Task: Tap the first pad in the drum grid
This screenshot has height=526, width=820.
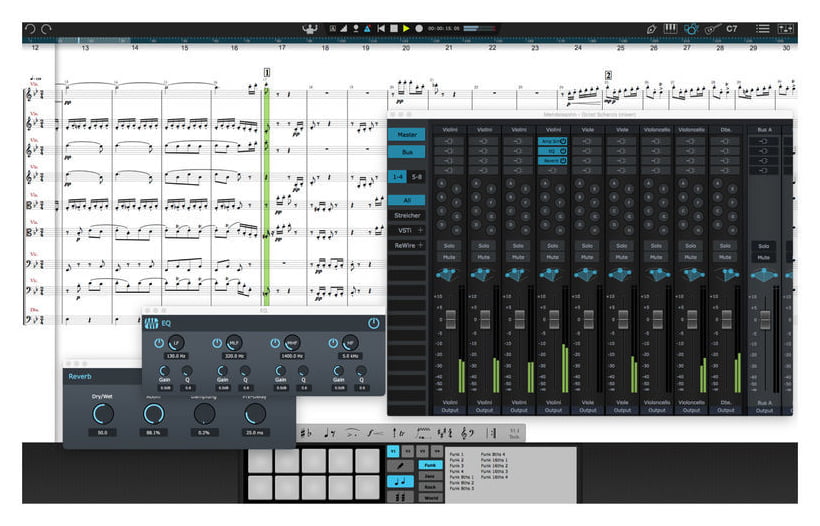Action: (260, 461)
